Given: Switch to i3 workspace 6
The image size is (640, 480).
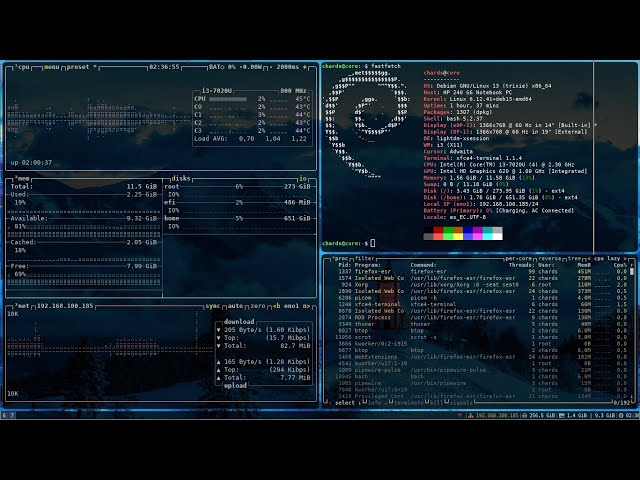Looking at the screenshot, I should pos(4,415).
